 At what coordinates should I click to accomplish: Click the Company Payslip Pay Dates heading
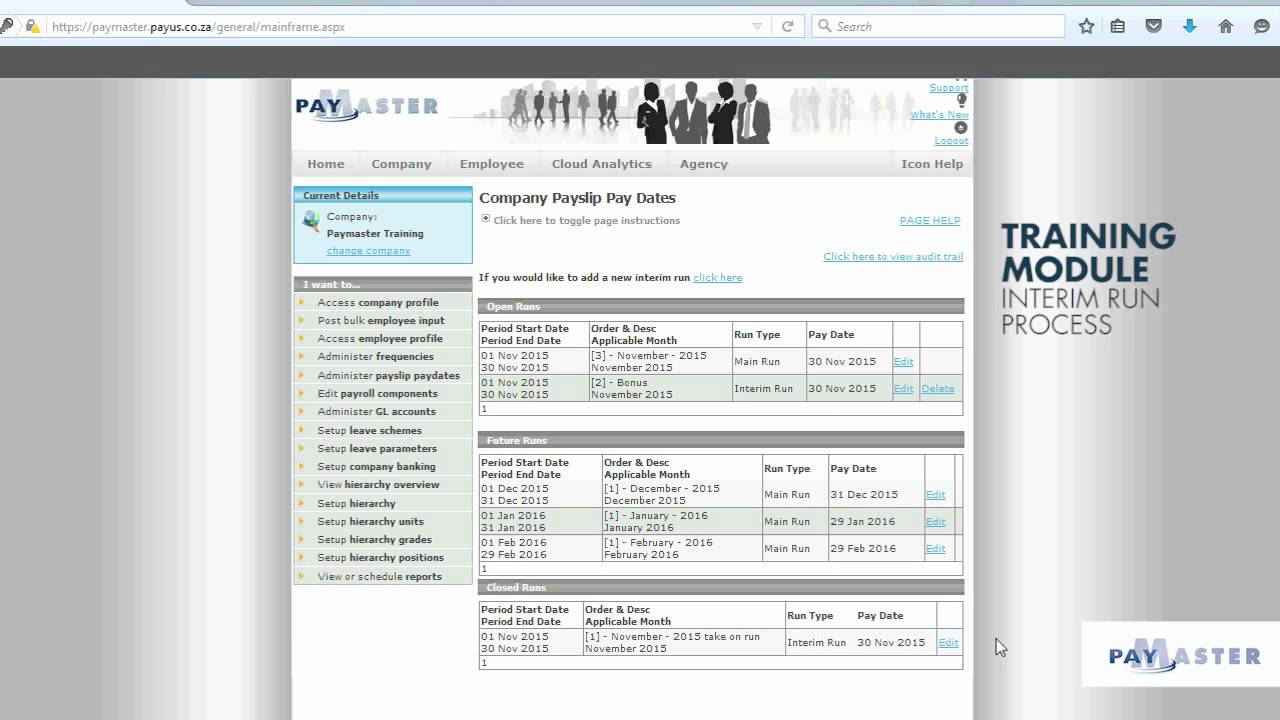[x=577, y=198]
